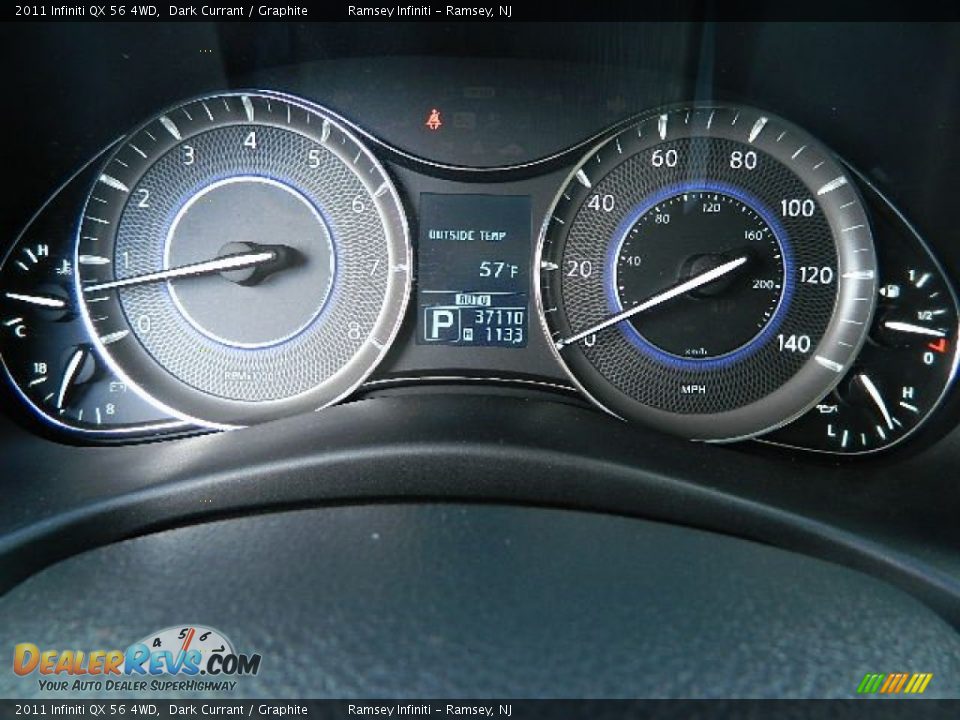Click the odometer reading 37110
Image resolution: width=960 pixels, height=720 pixels.
pos(500,317)
